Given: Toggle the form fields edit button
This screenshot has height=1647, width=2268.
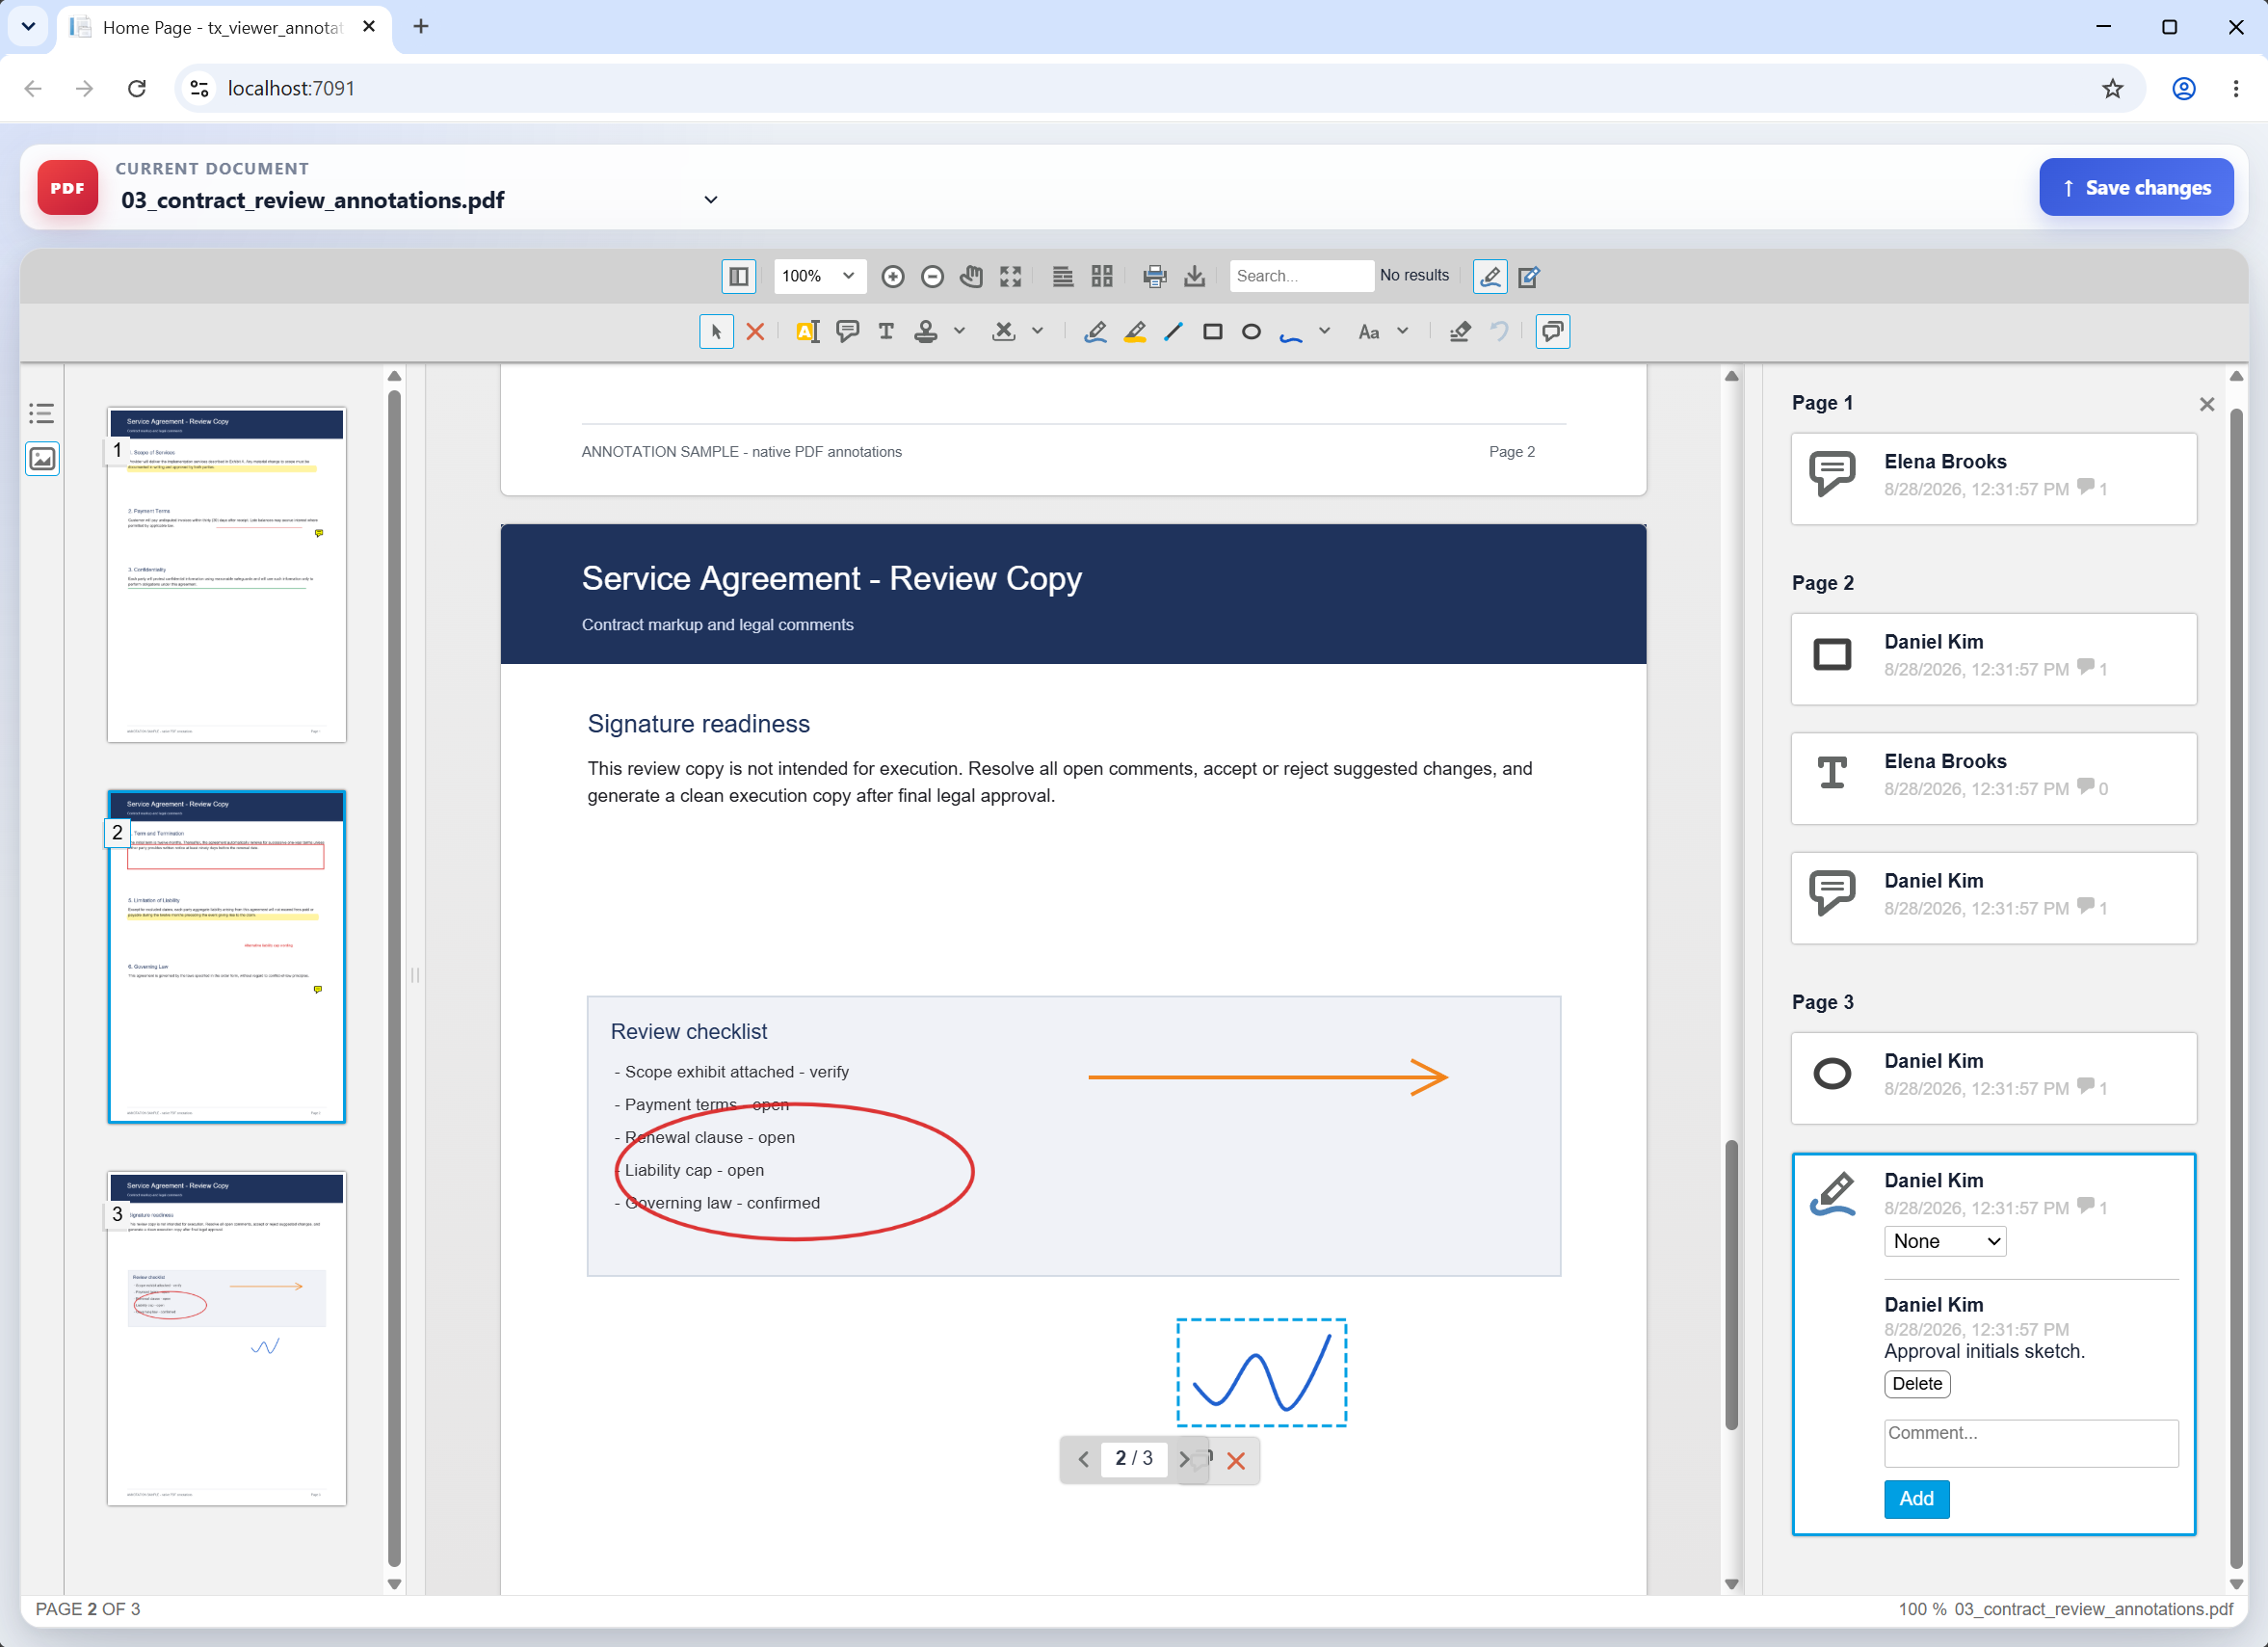Looking at the screenshot, I should (x=1529, y=276).
